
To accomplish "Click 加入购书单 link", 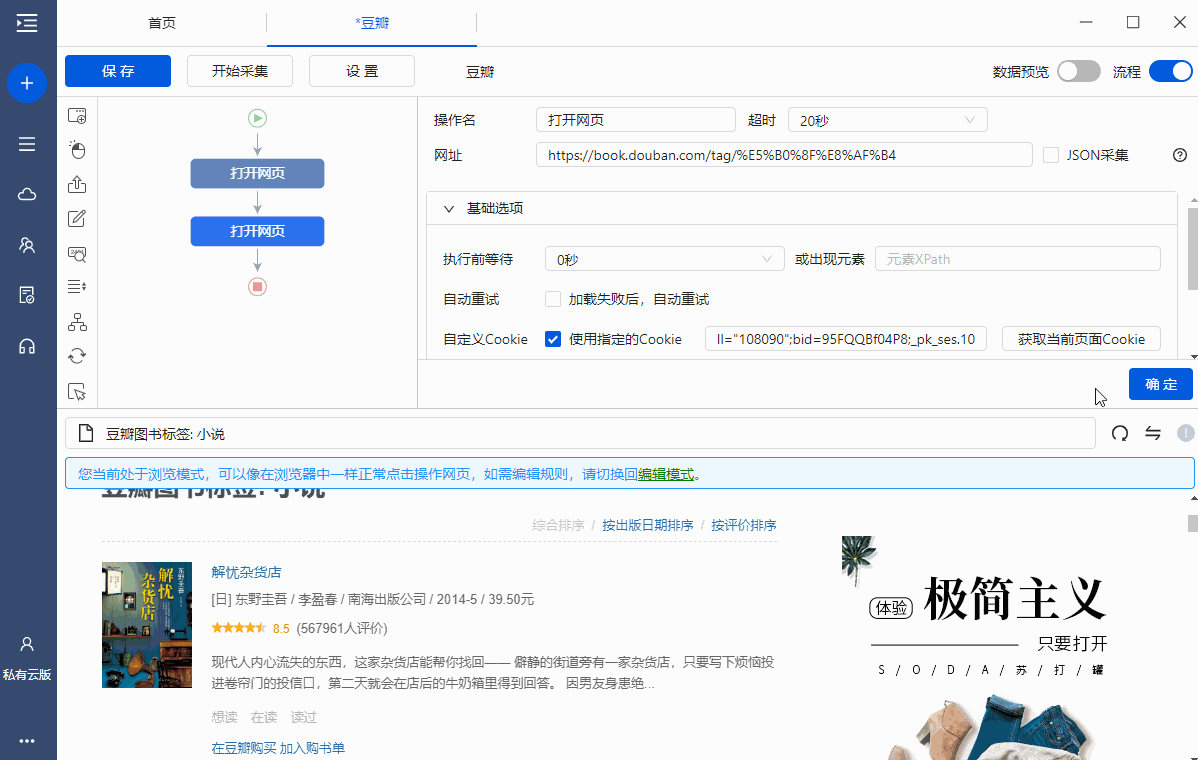I will (312, 749).
